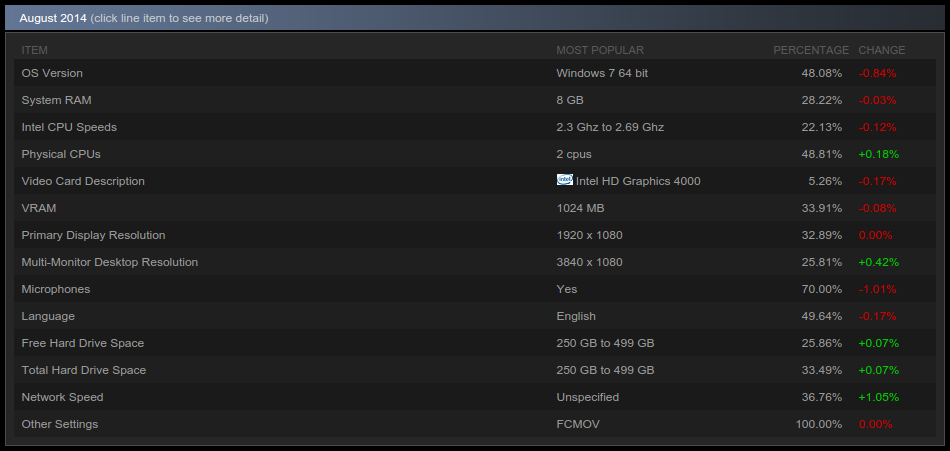Open Total Hard Drive Space details
This screenshot has height=451, width=950.
click(x=474, y=370)
